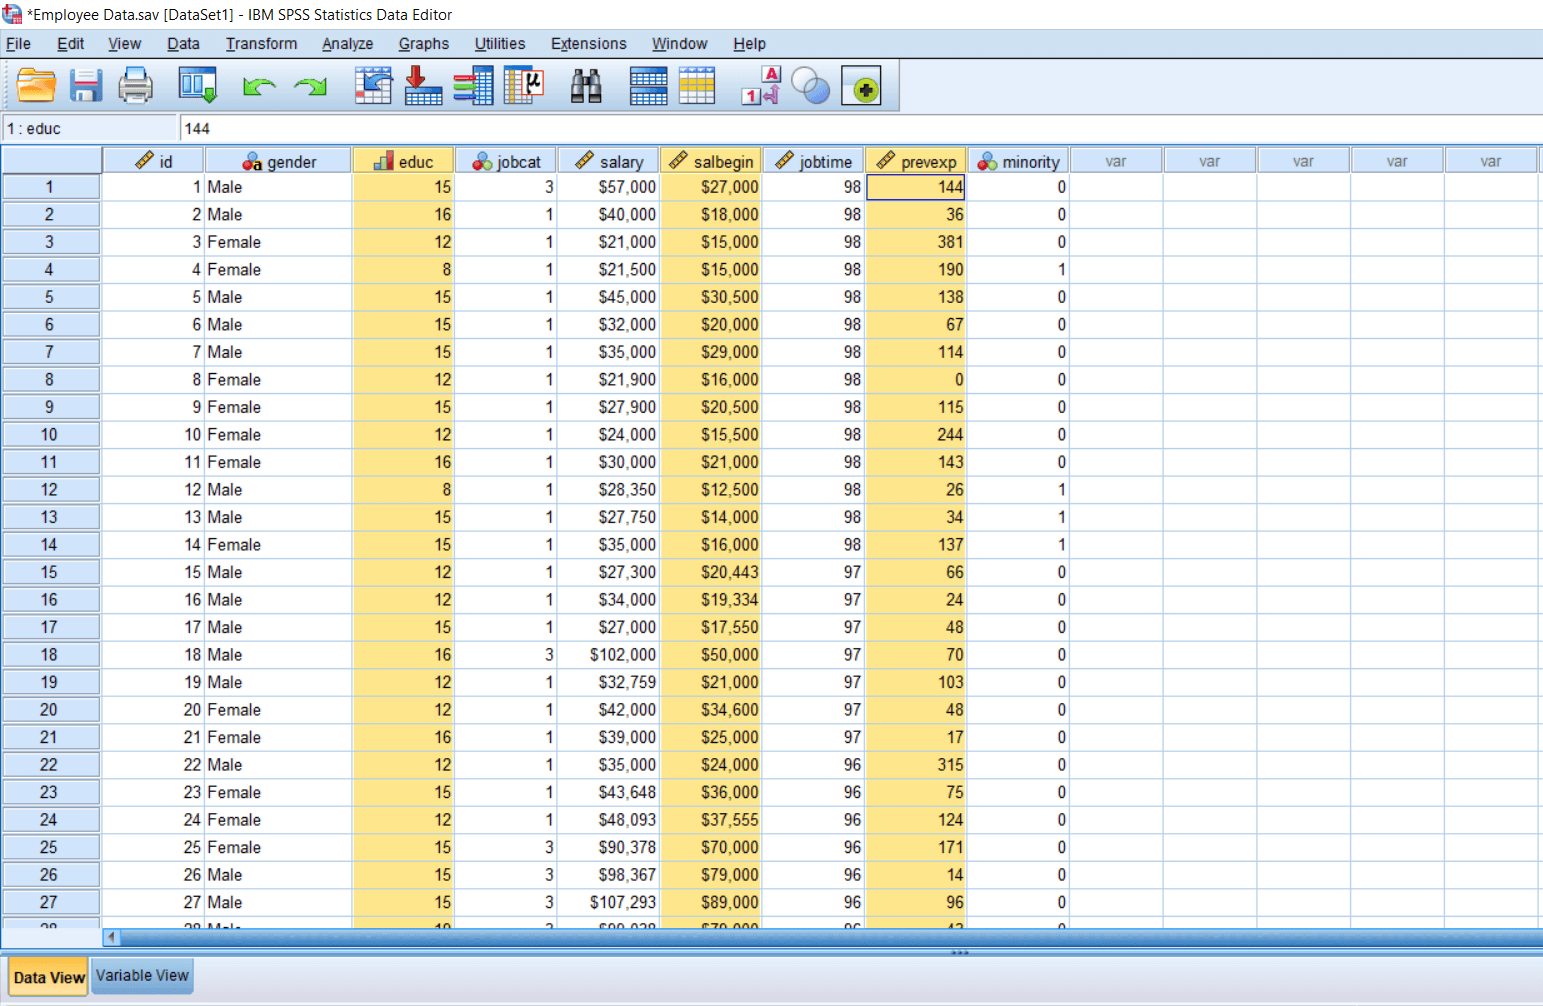The image size is (1543, 1006).
Task: Click the Find binoculars icon
Action: point(586,86)
